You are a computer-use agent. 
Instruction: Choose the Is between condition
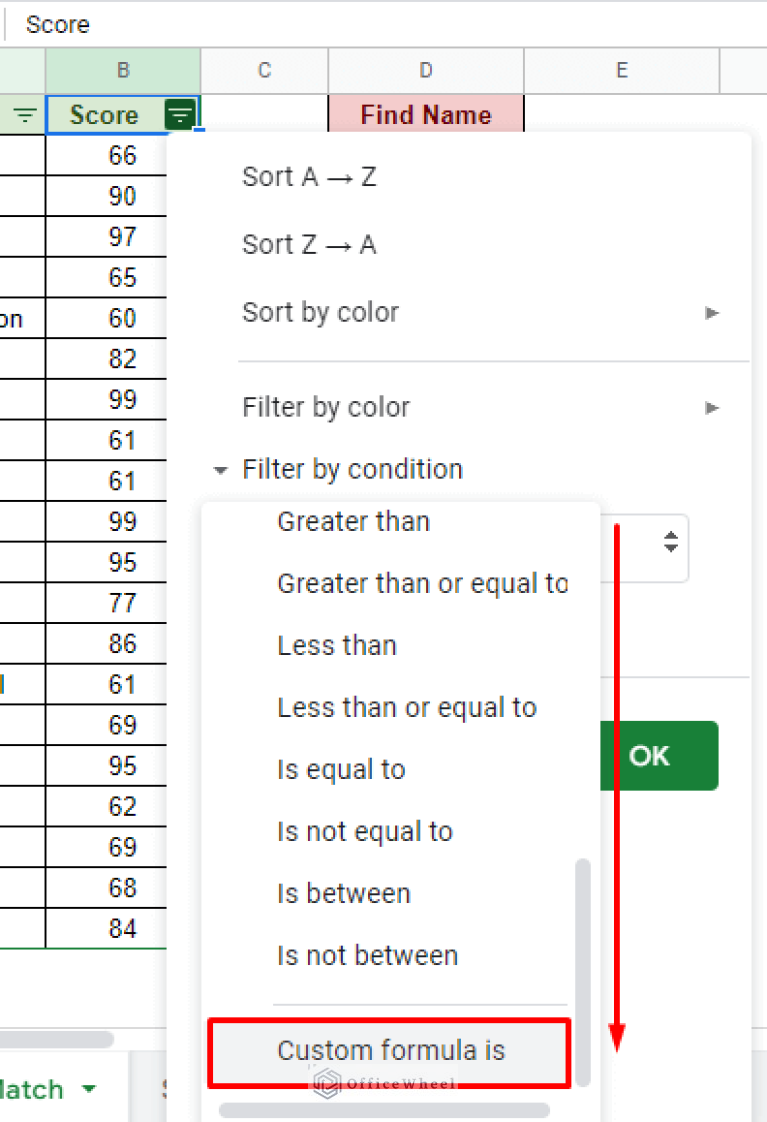click(x=343, y=893)
